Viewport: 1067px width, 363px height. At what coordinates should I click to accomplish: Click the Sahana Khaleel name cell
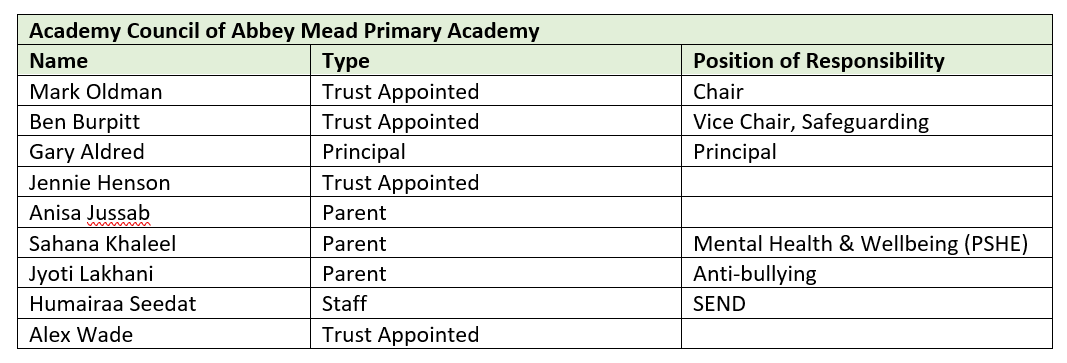164,243
